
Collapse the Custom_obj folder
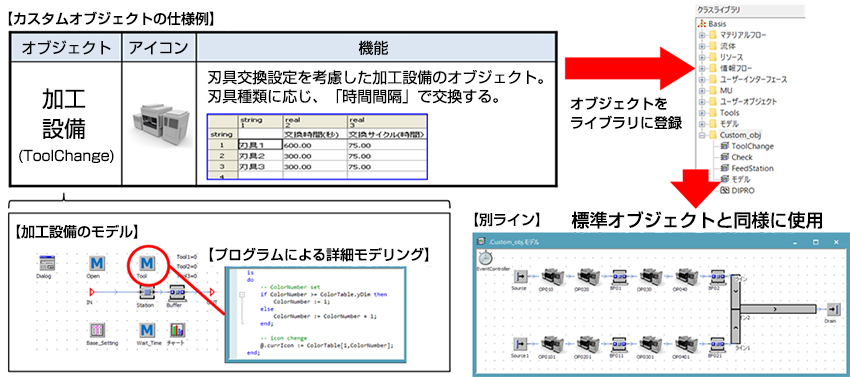pos(702,135)
